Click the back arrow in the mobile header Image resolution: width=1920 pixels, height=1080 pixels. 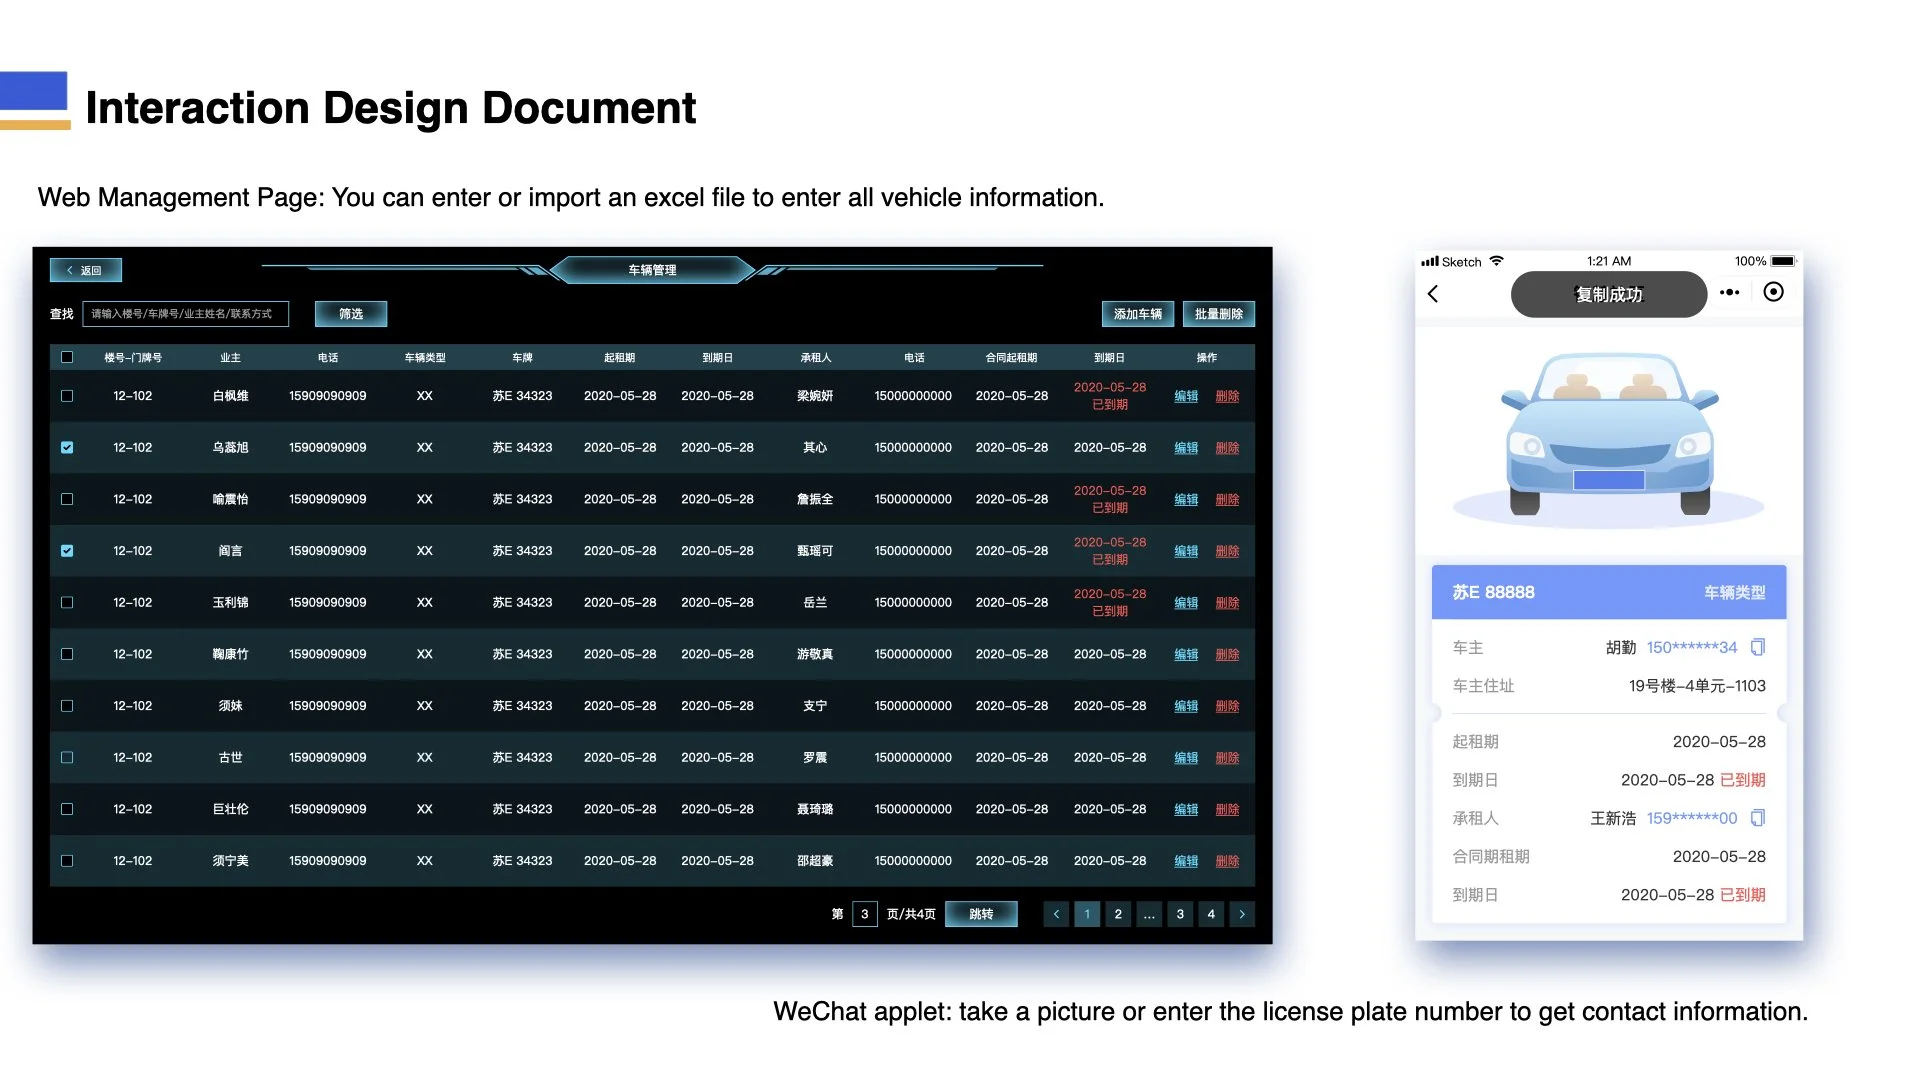pos(1433,294)
